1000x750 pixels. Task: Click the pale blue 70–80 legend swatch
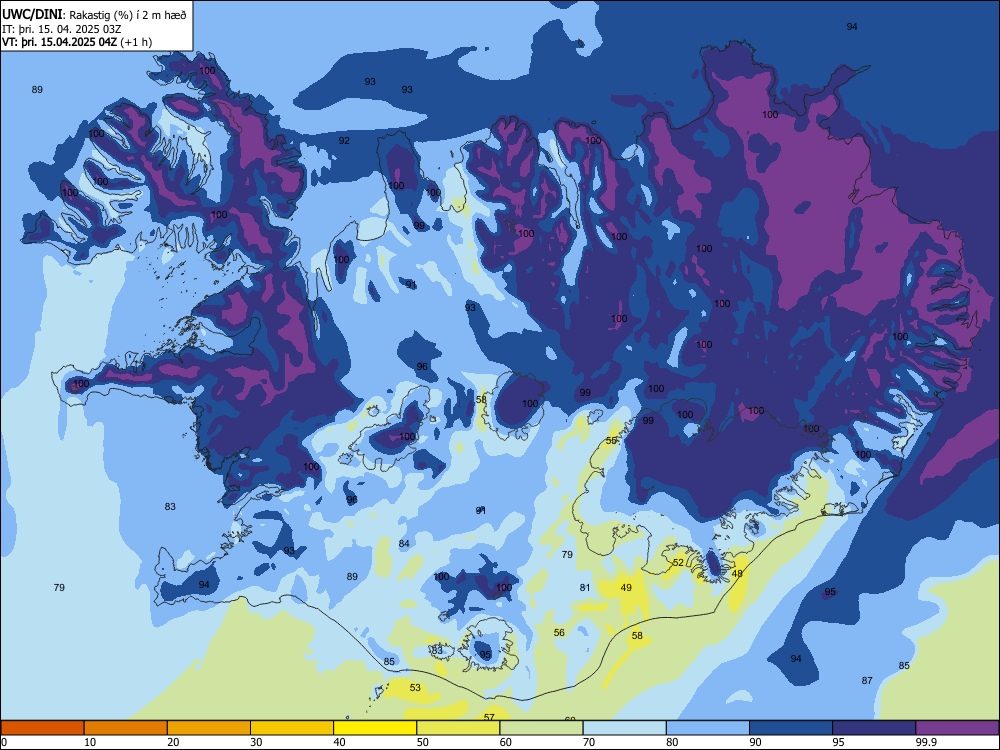(x=624, y=728)
